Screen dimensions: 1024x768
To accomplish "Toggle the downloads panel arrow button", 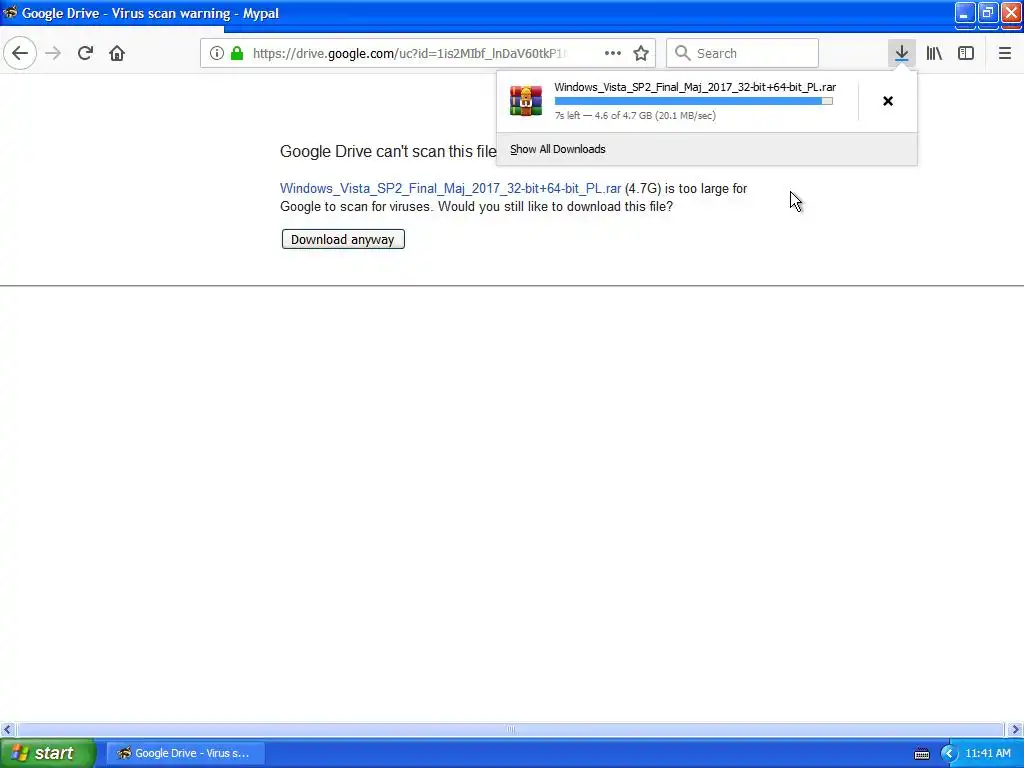I will click(901, 53).
